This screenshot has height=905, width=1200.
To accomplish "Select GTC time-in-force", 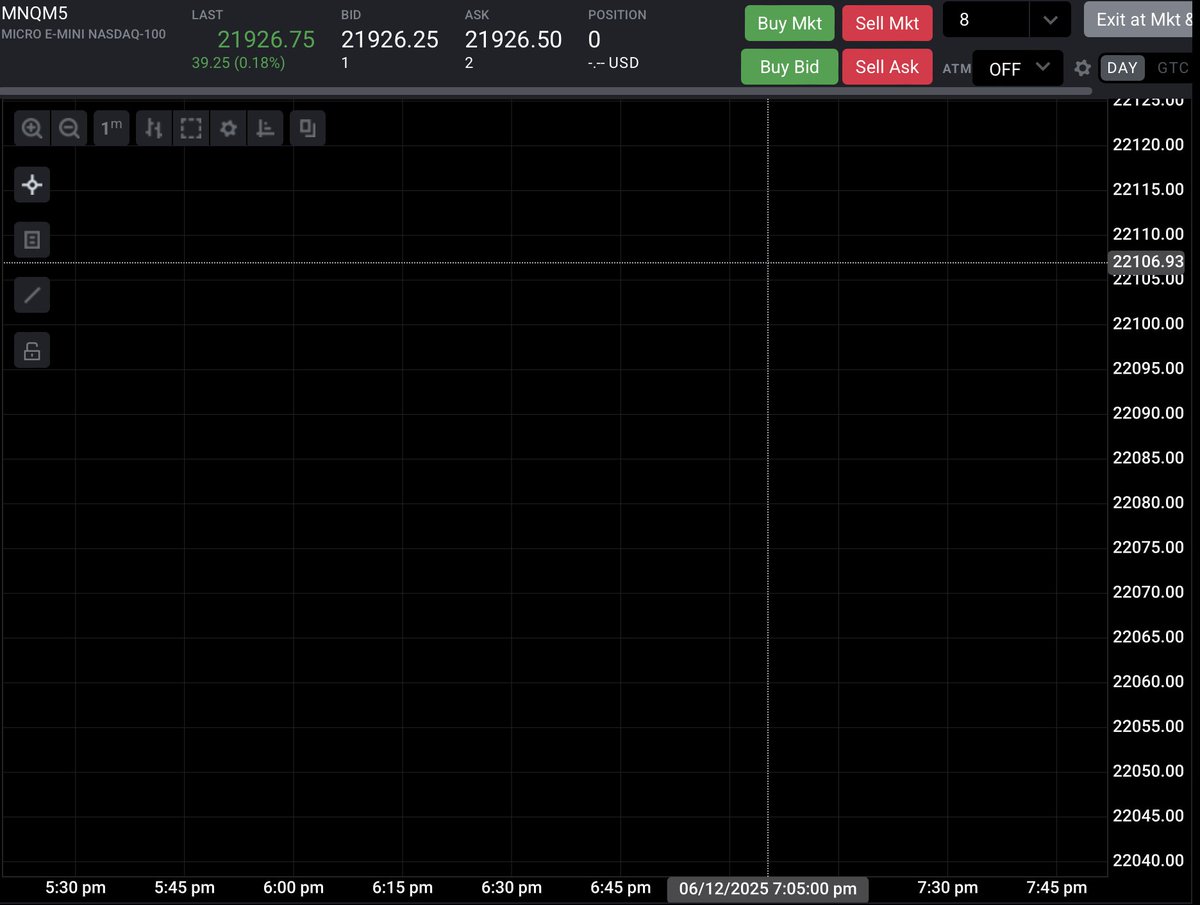I will click(1172, 68).
